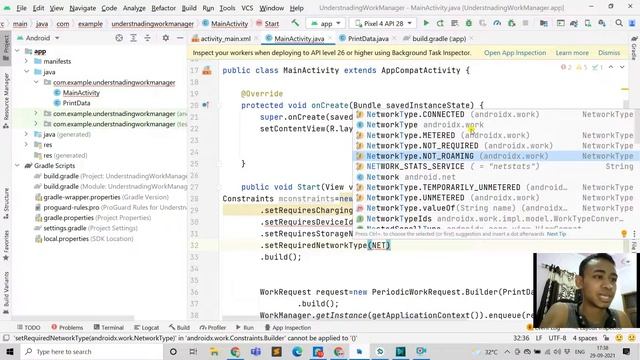Open the Problems tool window

(67, 327)
